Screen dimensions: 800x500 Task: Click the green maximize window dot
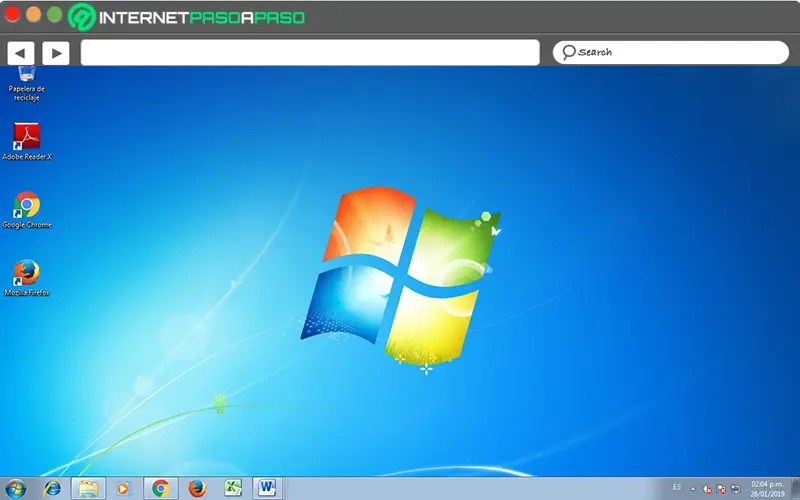pyautogui.click(x=55, y=14)
